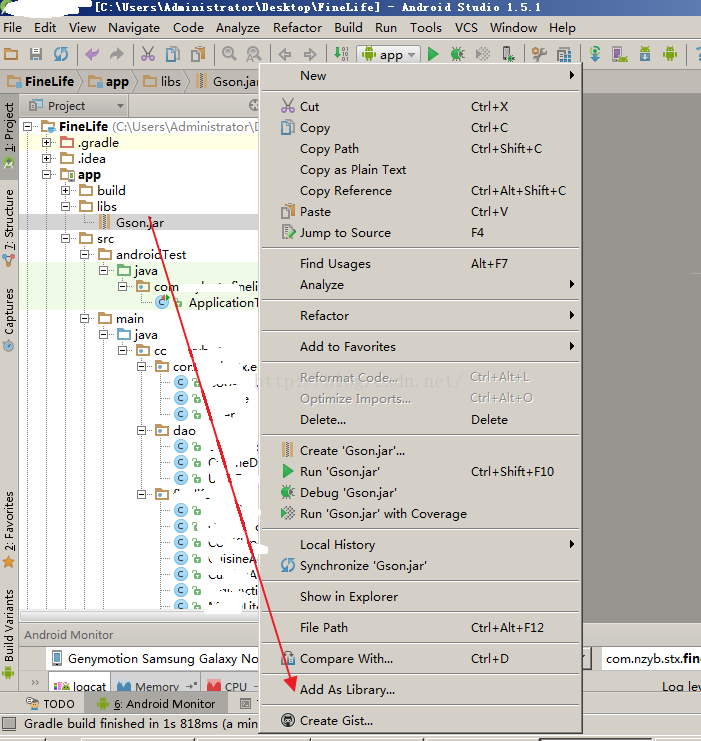
Task: Click the Undo arrow icon
Action: tap(92, 54)
